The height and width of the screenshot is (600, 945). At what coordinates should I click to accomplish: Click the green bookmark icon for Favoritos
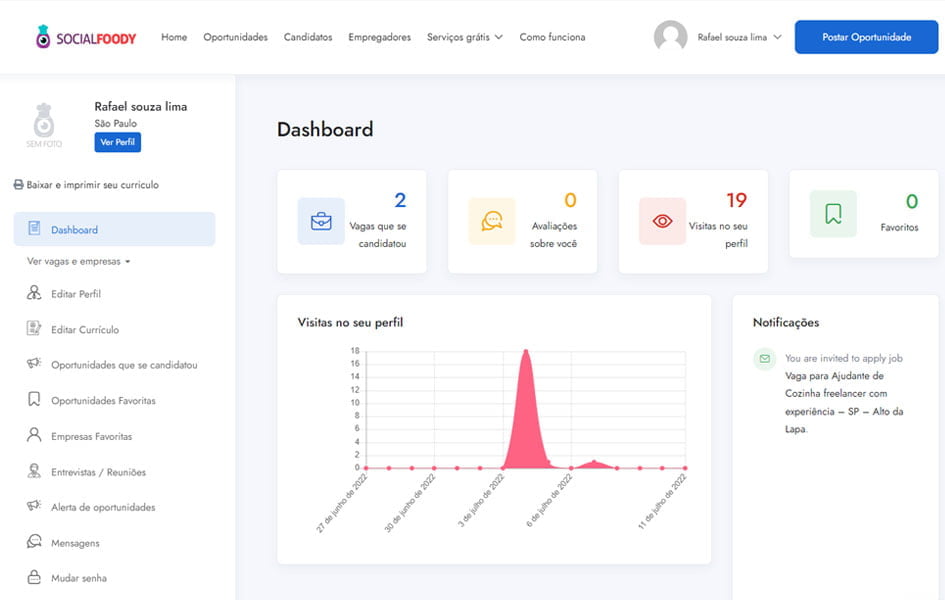(833, 213)
